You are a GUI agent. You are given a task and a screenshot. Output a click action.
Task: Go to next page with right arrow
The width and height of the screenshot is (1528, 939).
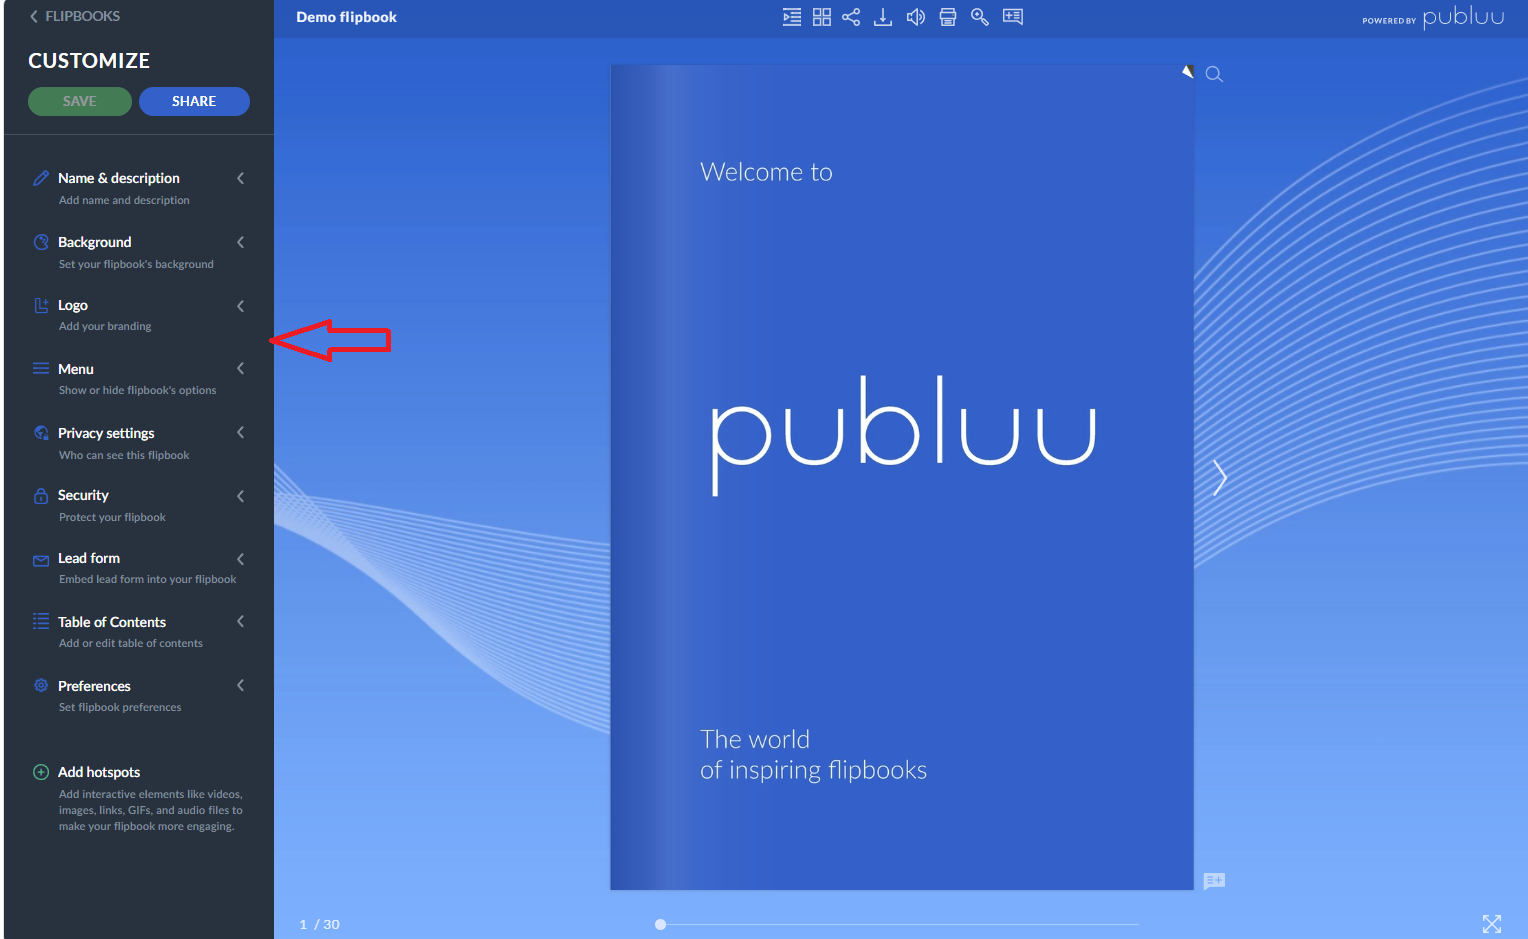click(1219, 478)
